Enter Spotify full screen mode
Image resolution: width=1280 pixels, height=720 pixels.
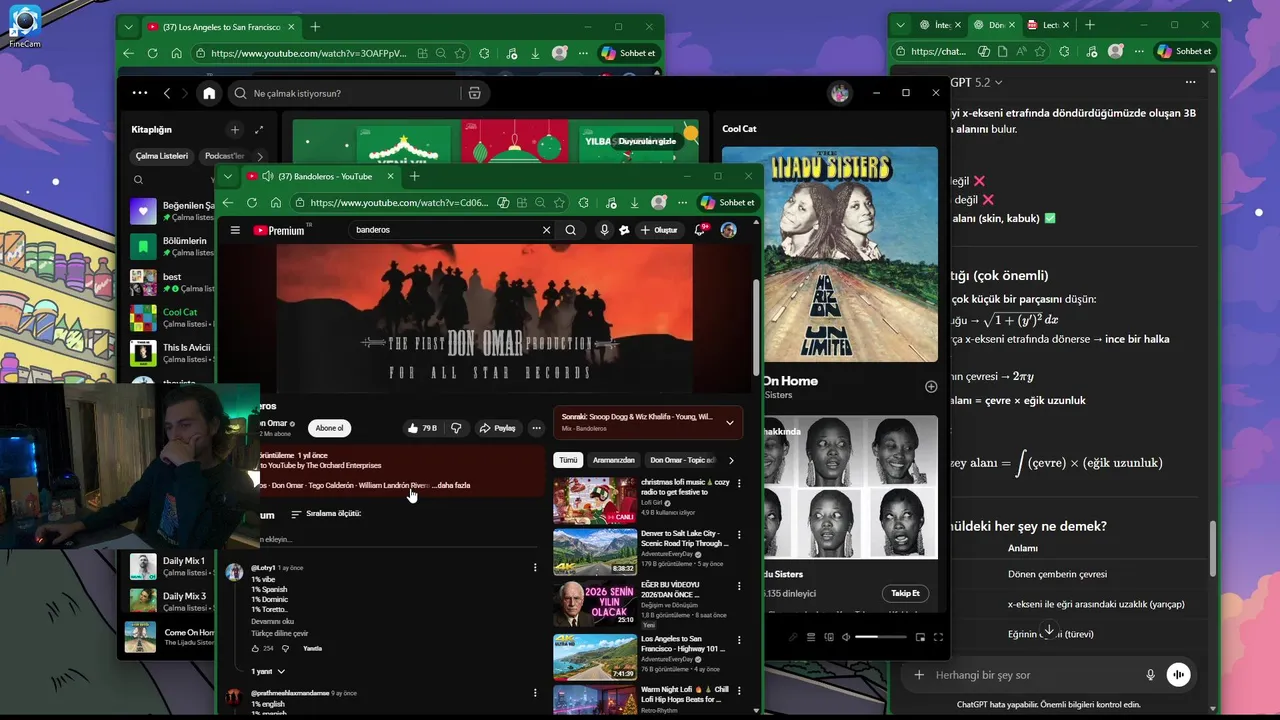[938, 637]
